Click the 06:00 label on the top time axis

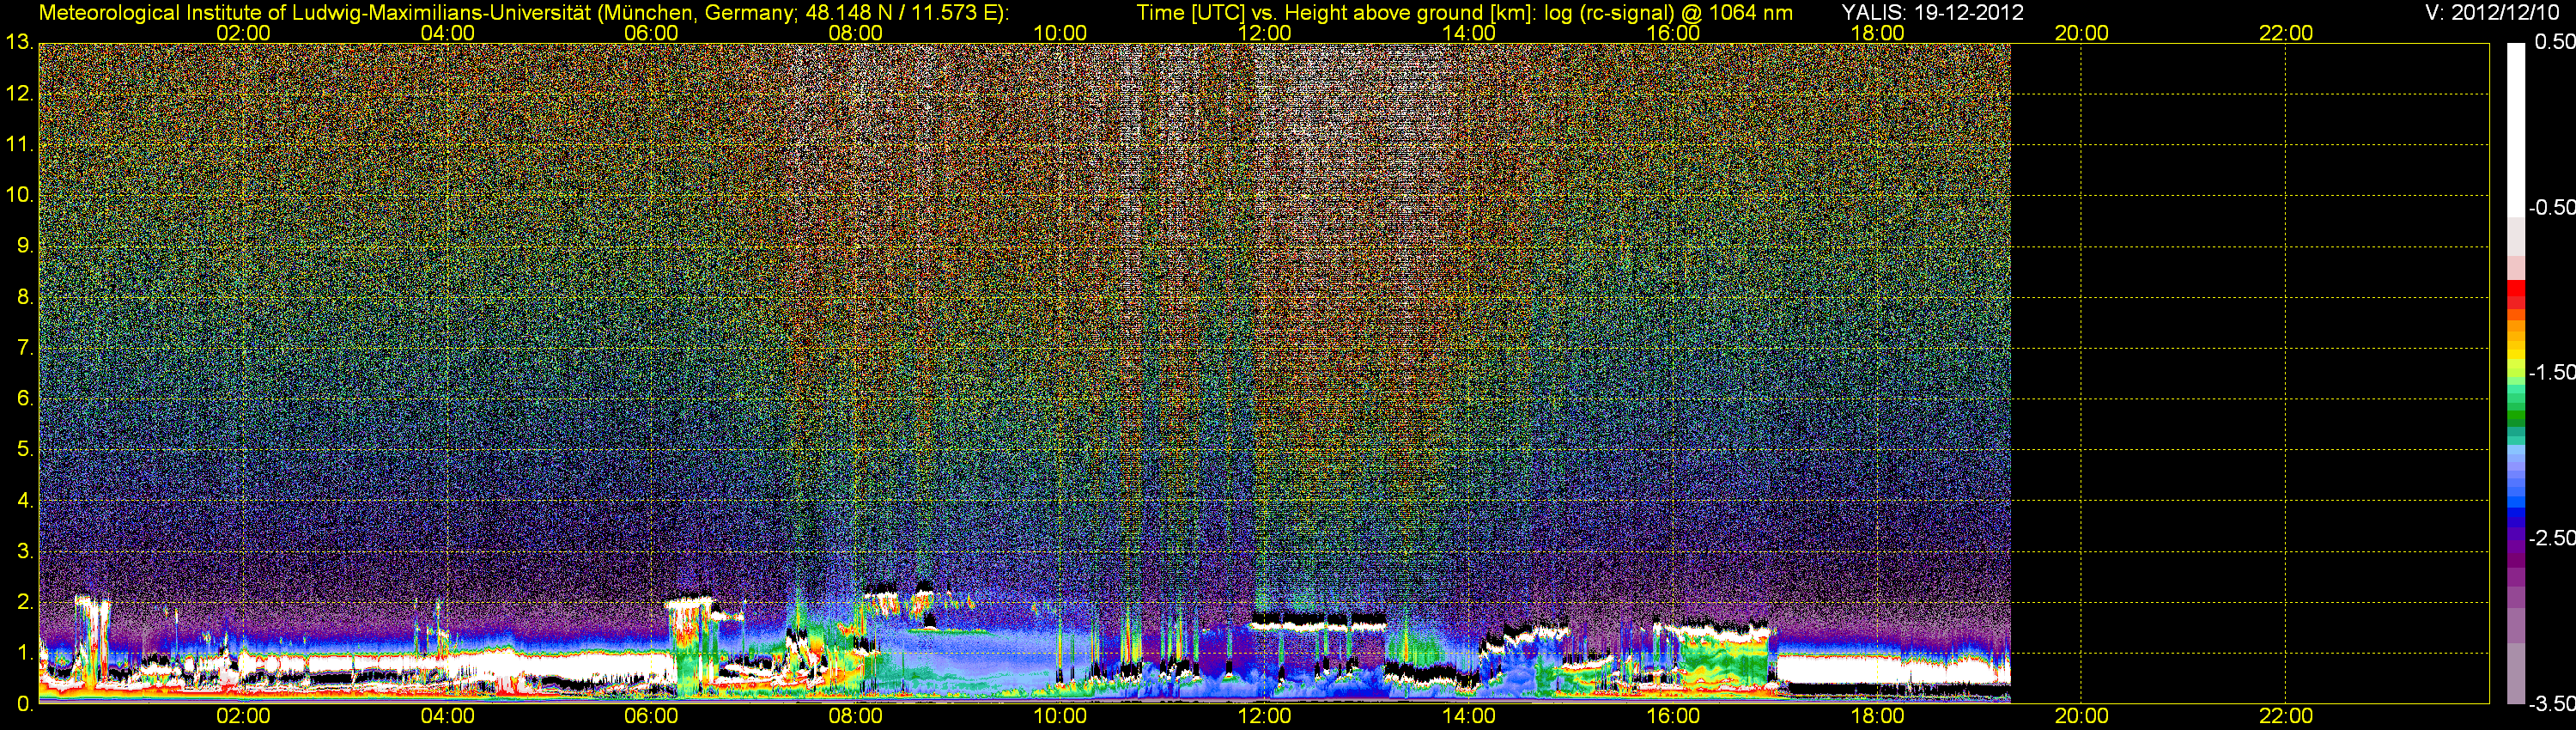651,33
